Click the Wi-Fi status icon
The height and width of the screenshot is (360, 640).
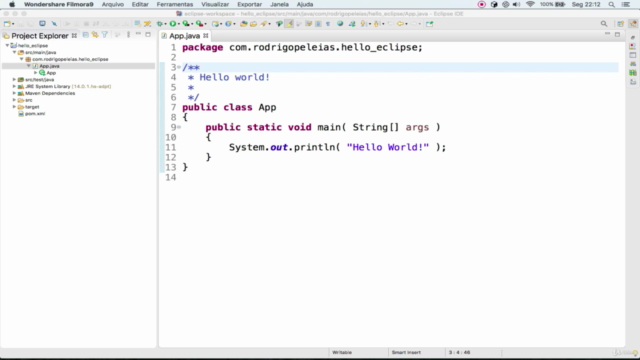coord(530,4)
